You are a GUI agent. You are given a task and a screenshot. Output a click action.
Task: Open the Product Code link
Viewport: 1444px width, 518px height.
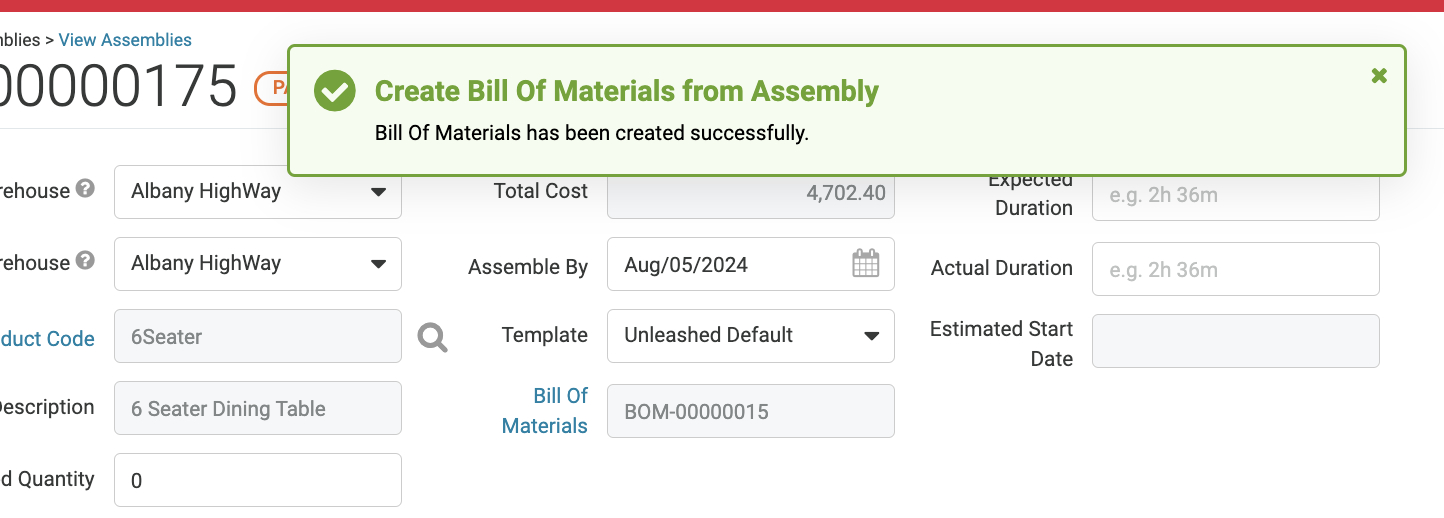pyautogui.click(x=47, y=339)
